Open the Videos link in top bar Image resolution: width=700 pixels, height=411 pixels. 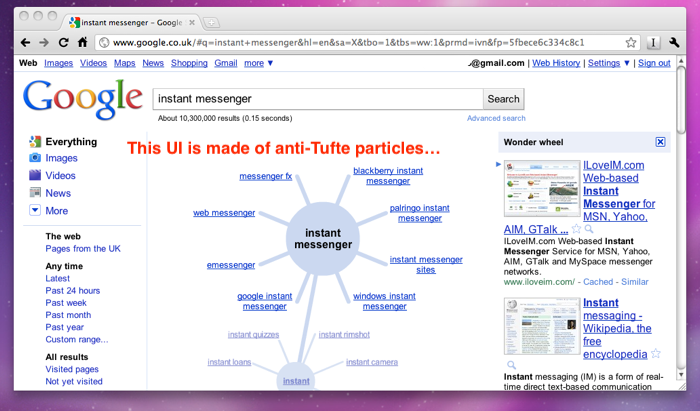pos(93,63)
